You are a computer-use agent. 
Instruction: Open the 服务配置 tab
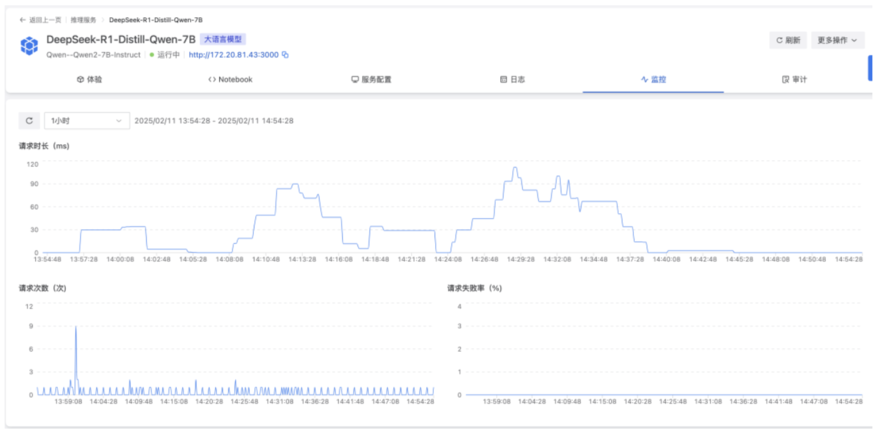tap(371, 79)
